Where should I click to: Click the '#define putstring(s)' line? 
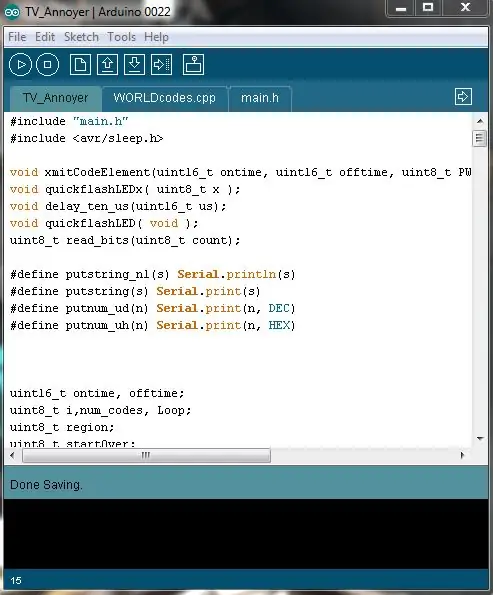pos(135,291)
